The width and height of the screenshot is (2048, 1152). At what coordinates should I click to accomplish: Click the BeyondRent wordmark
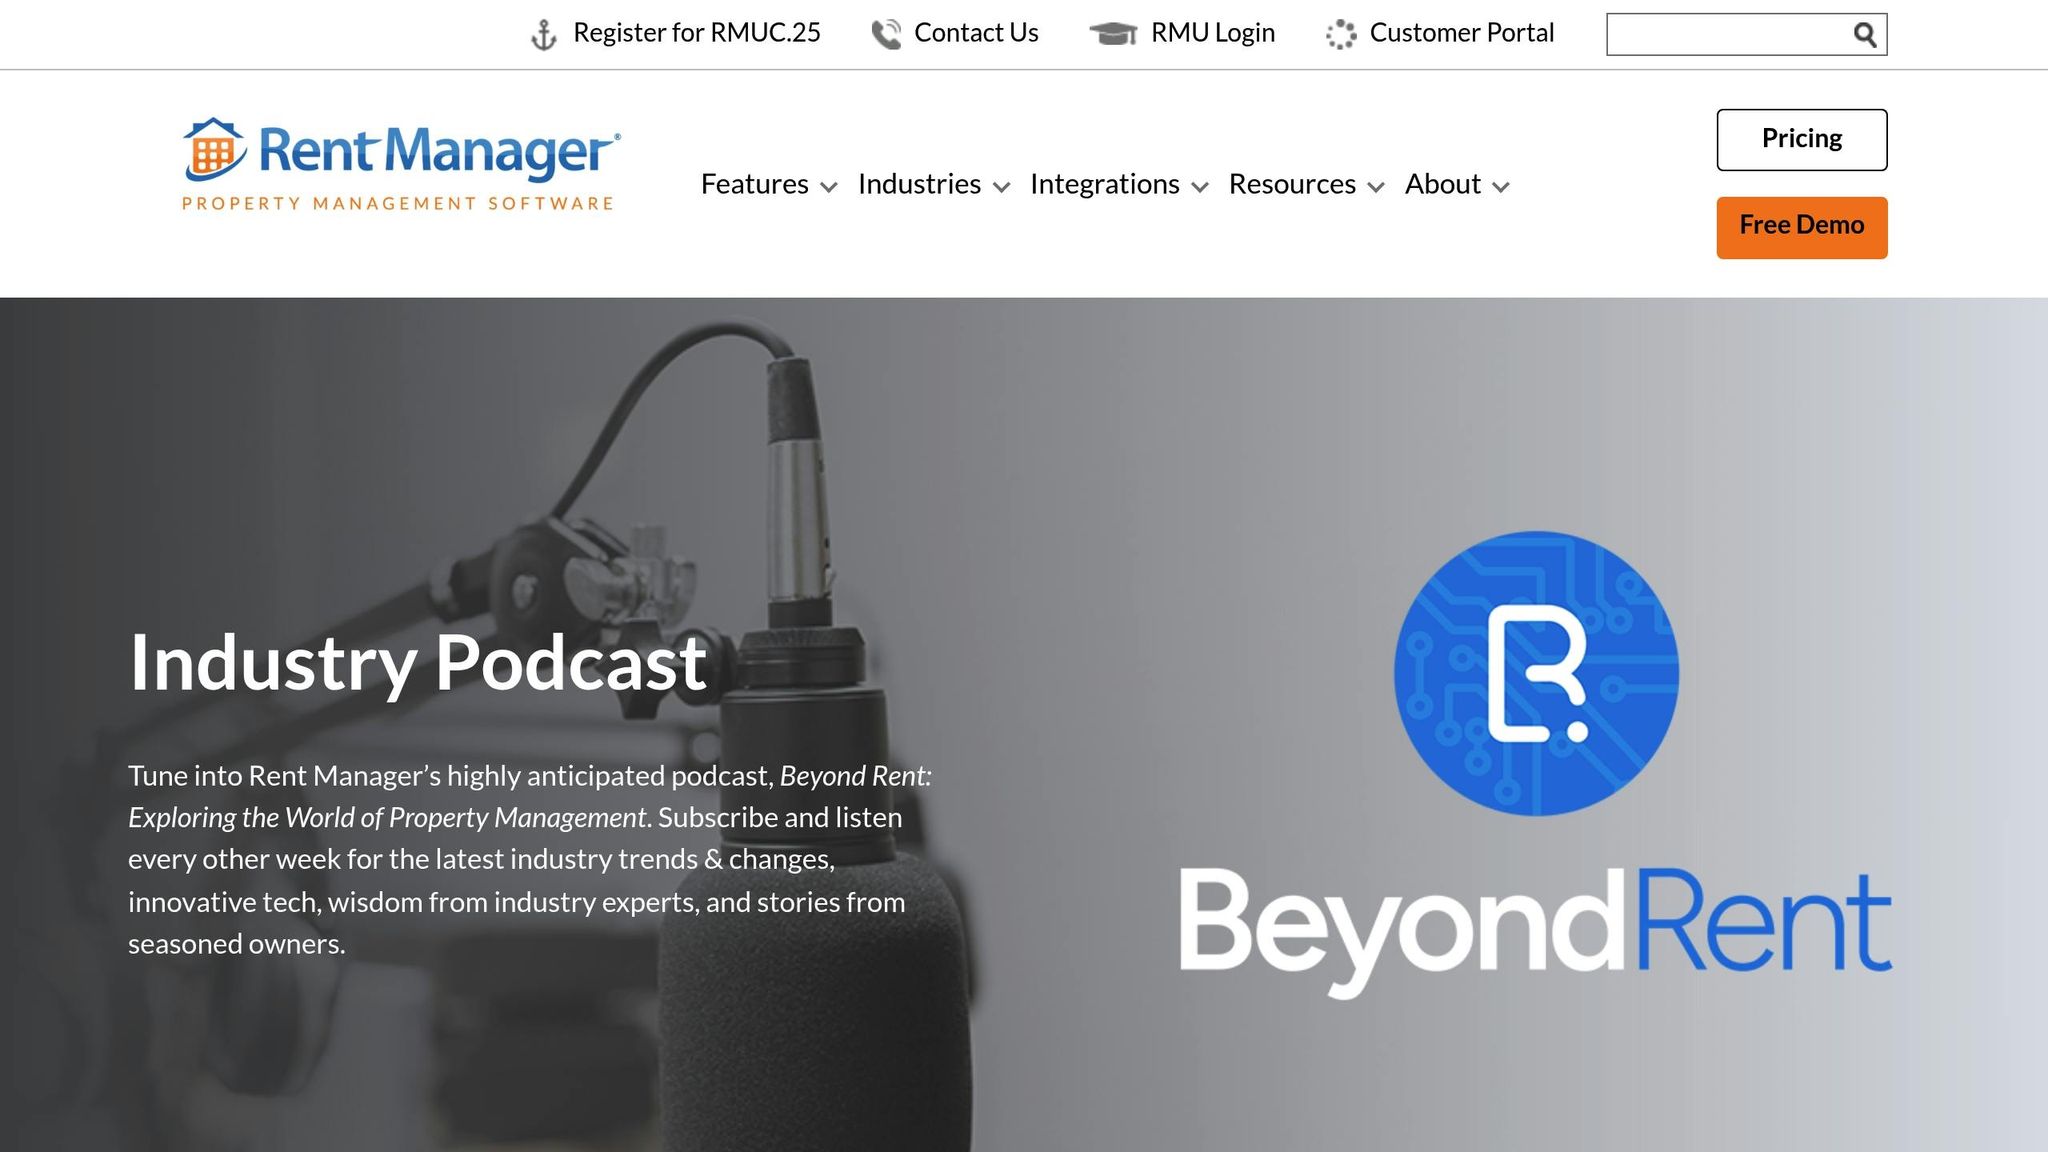(1535, 932)
